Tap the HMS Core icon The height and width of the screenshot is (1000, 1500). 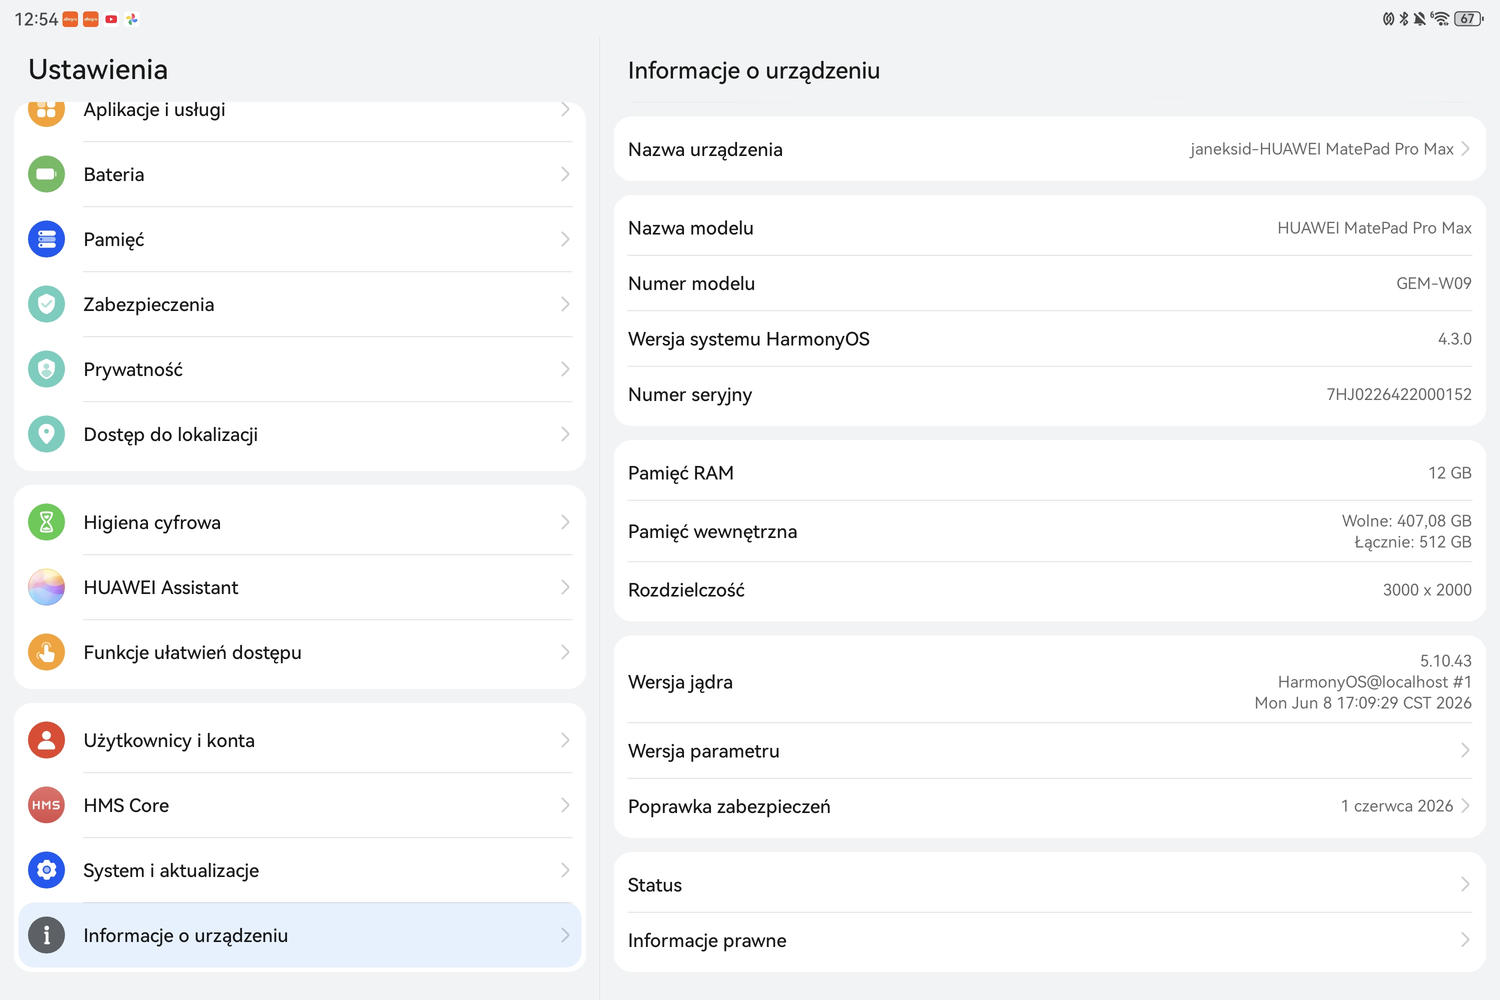click(46, 805)
